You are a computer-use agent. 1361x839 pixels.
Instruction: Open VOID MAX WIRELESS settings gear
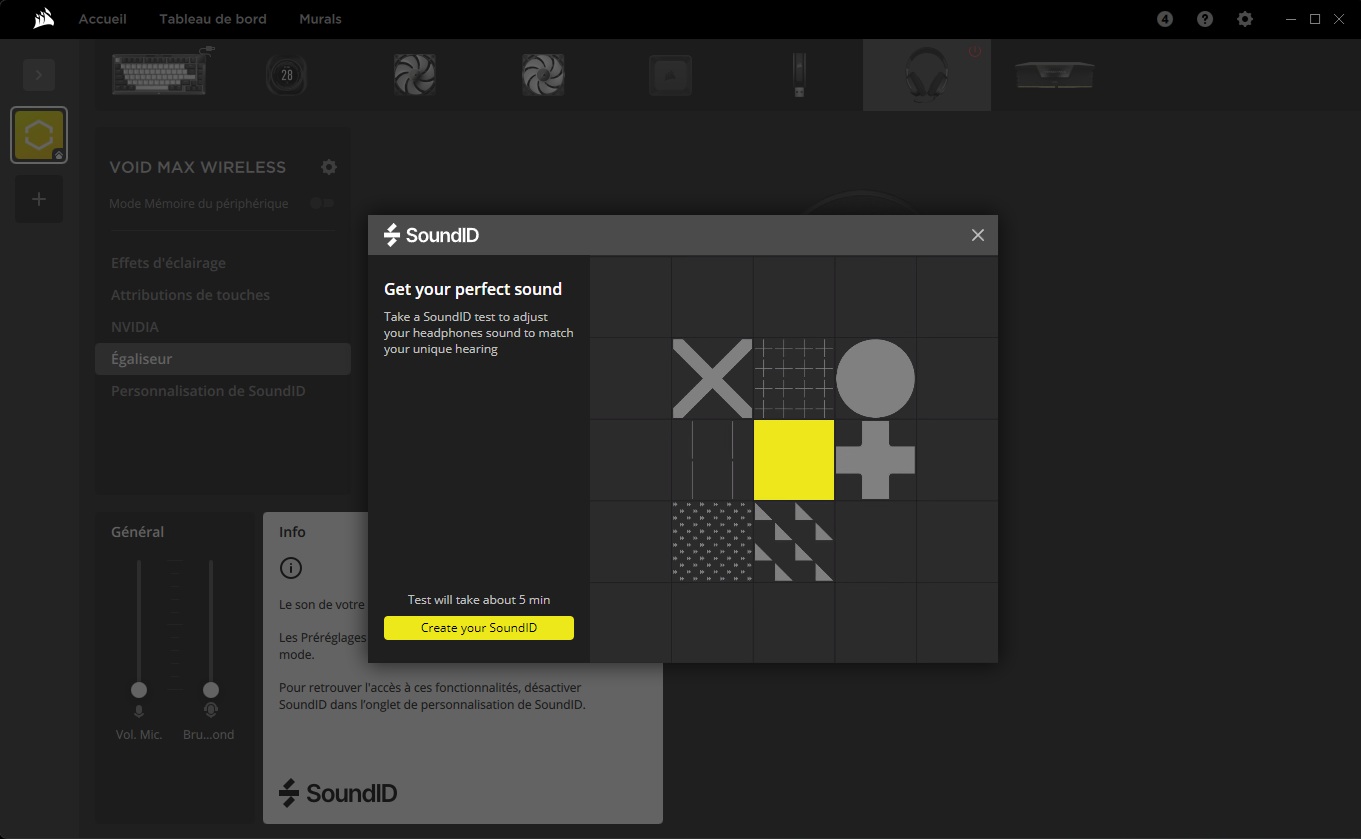pos(329,167)
